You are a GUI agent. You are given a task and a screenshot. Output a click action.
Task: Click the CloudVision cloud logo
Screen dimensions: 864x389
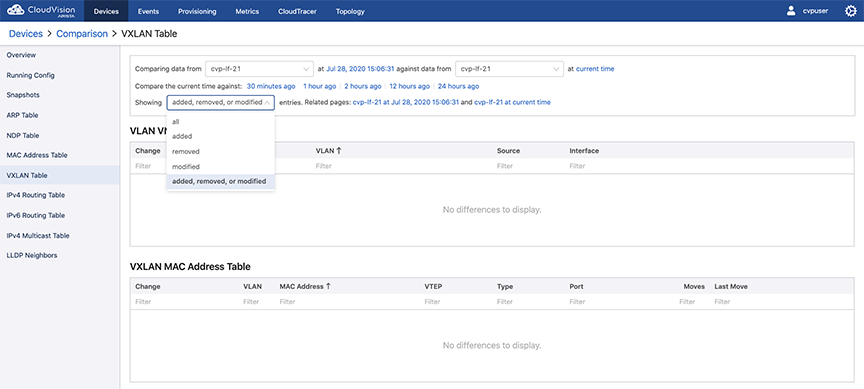tap(15, 10)
